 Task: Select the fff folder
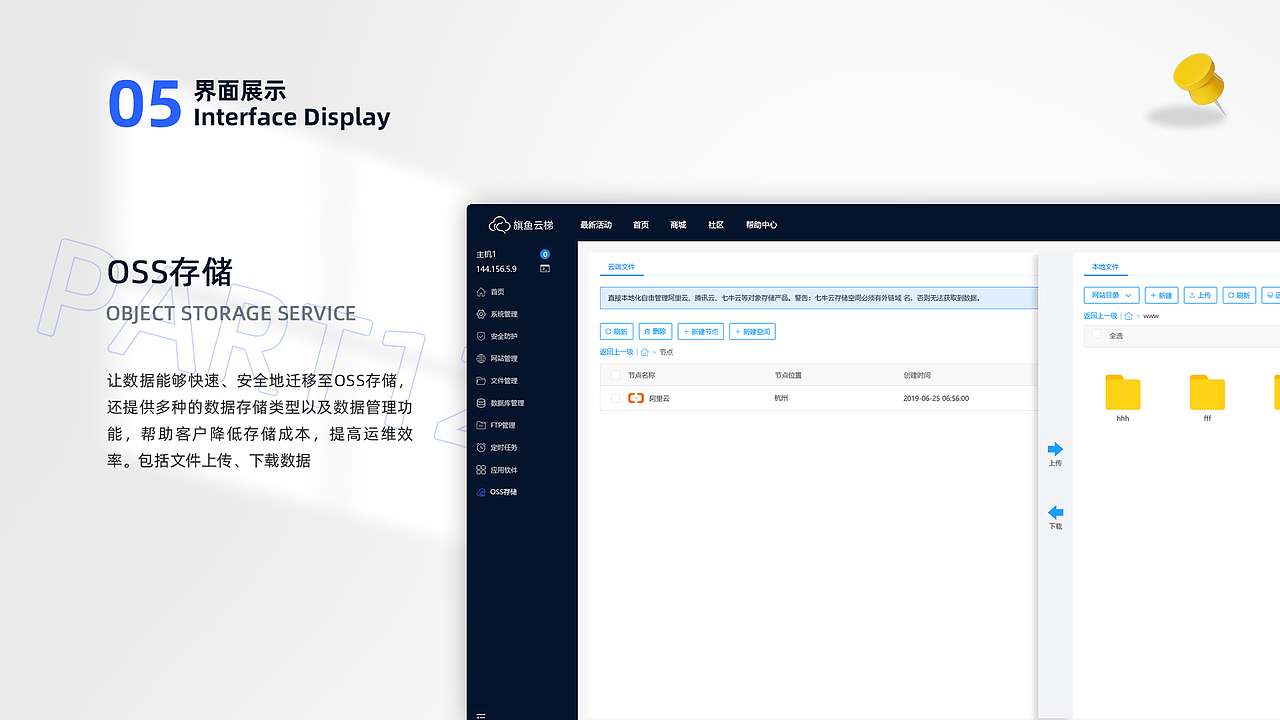tap(1207, 393)
